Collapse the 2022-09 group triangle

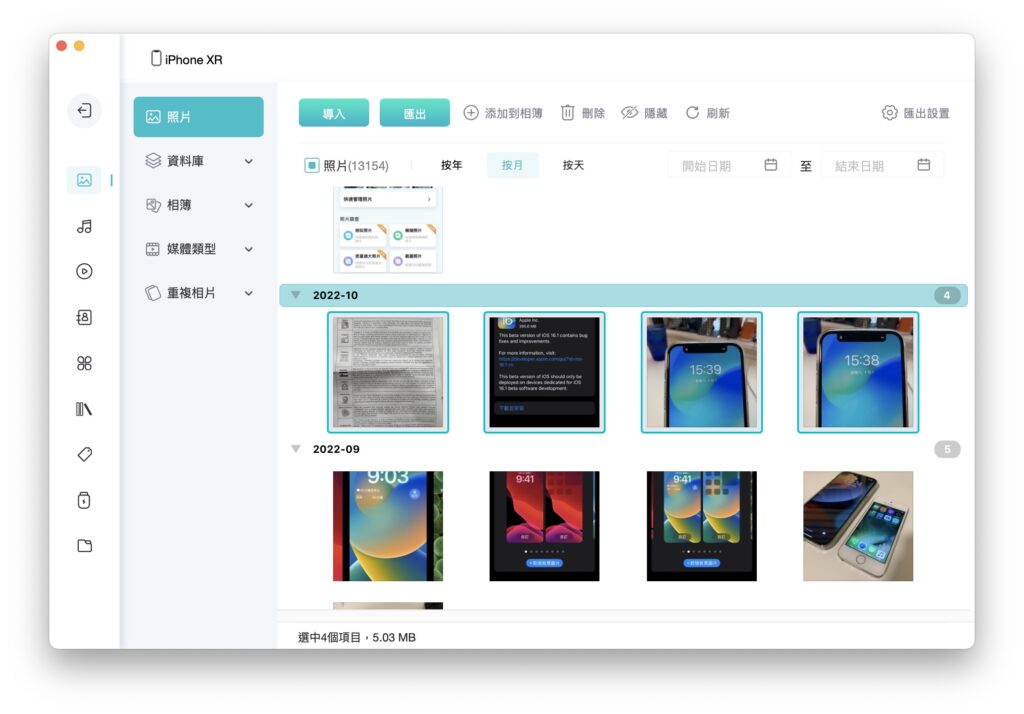pos(296,449)
